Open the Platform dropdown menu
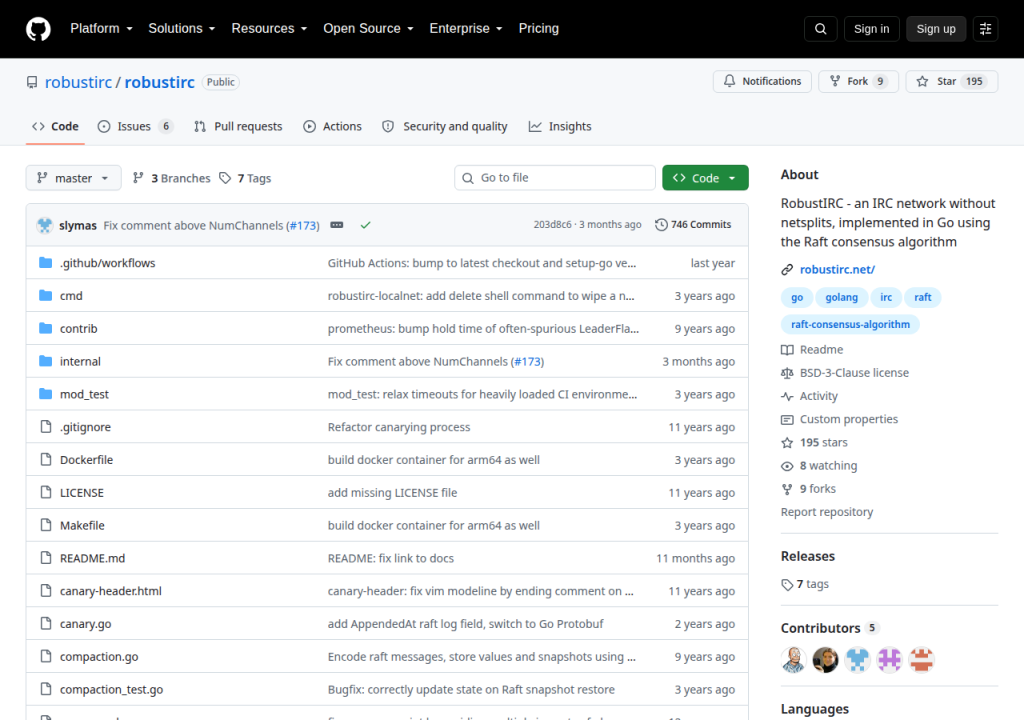 pyautogui.click(x=101, y=29)
